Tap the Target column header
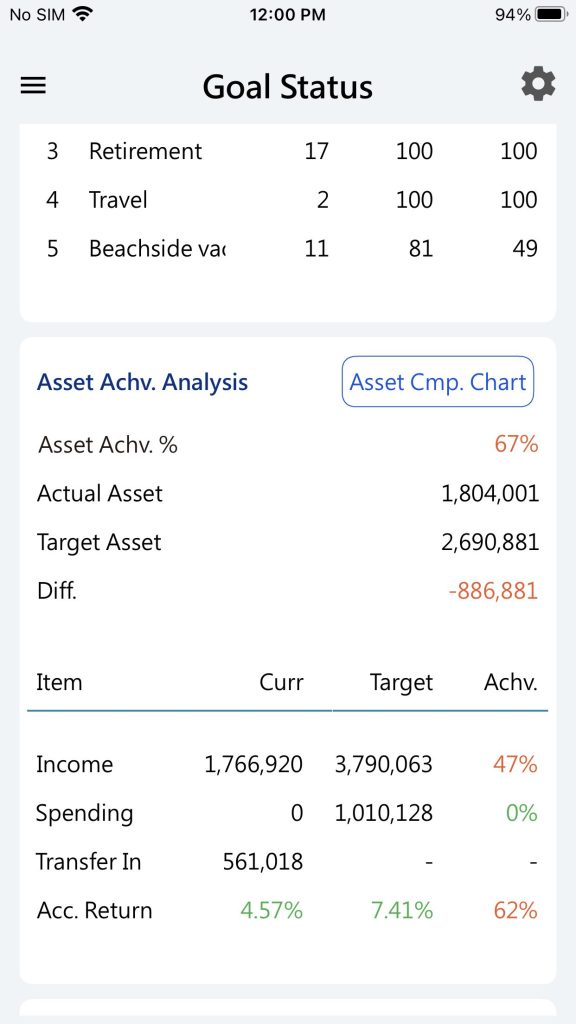The image size is (576, 1024). [x=401, y=683]
